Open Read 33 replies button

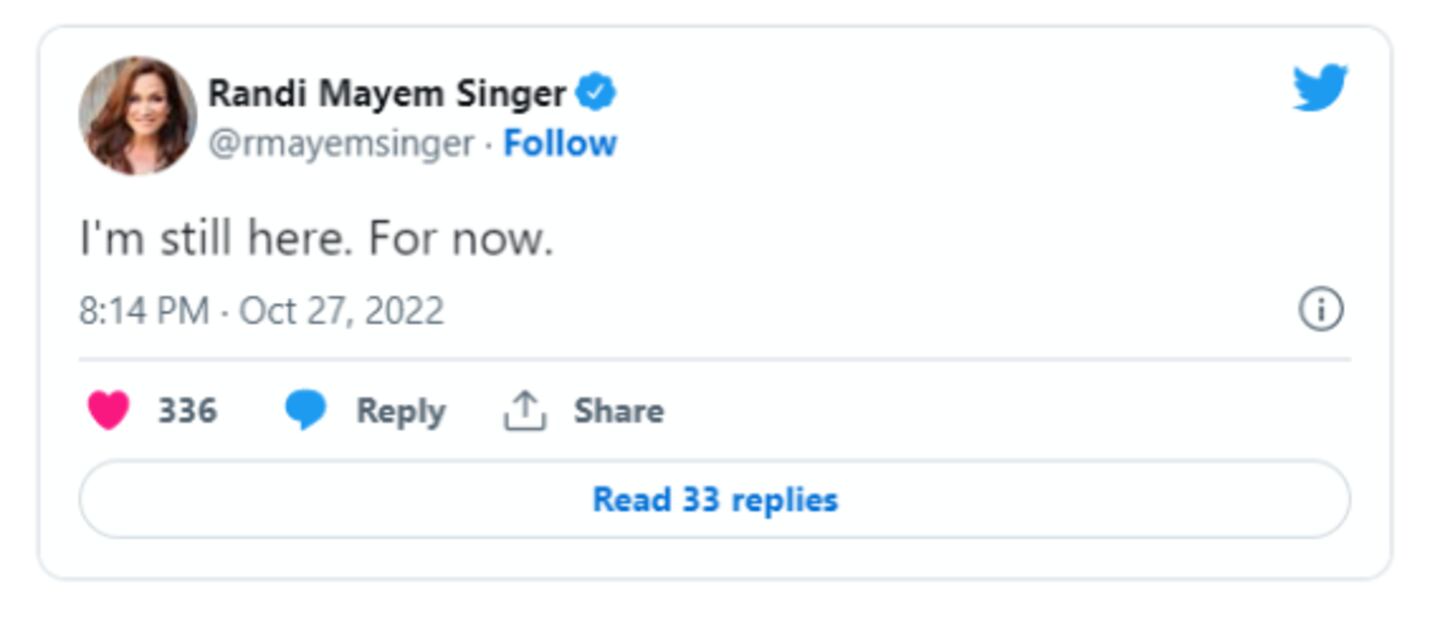714,499
